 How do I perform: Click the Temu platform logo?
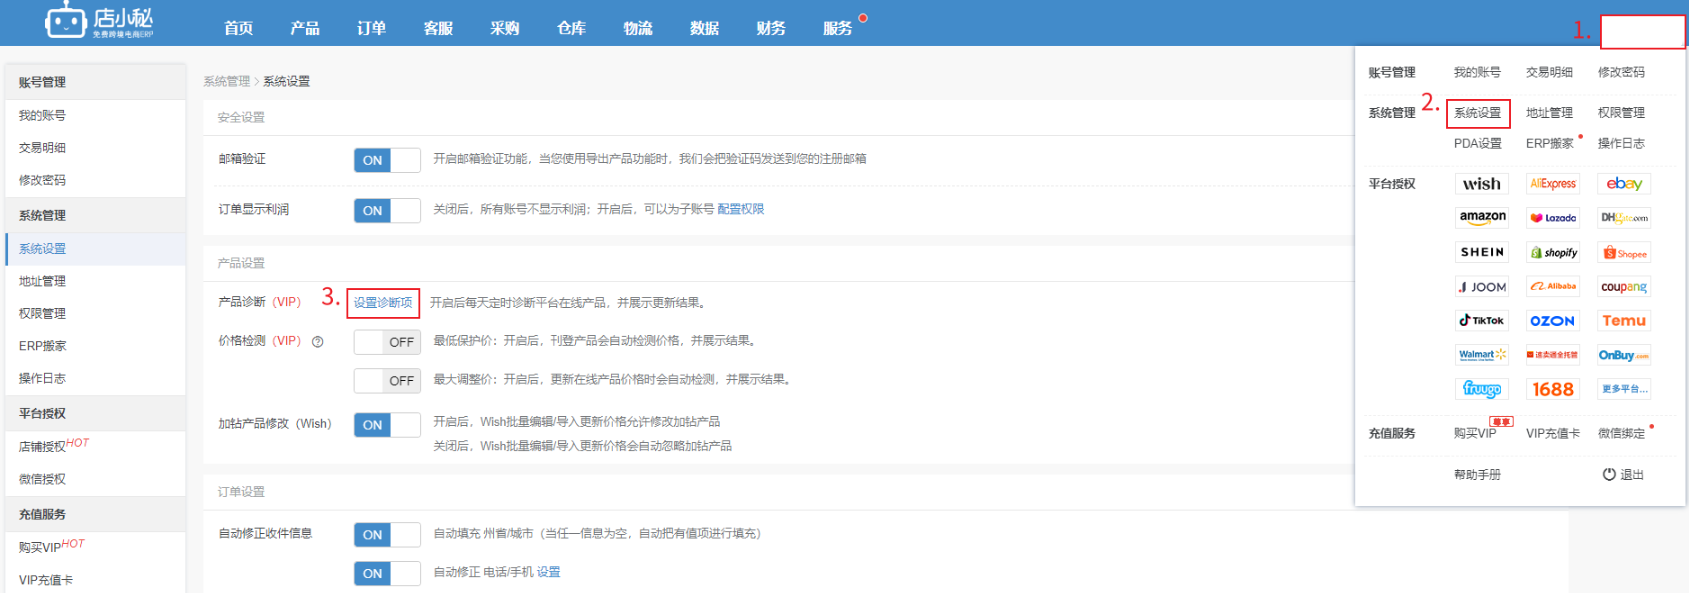click(x=1623, y=321)
